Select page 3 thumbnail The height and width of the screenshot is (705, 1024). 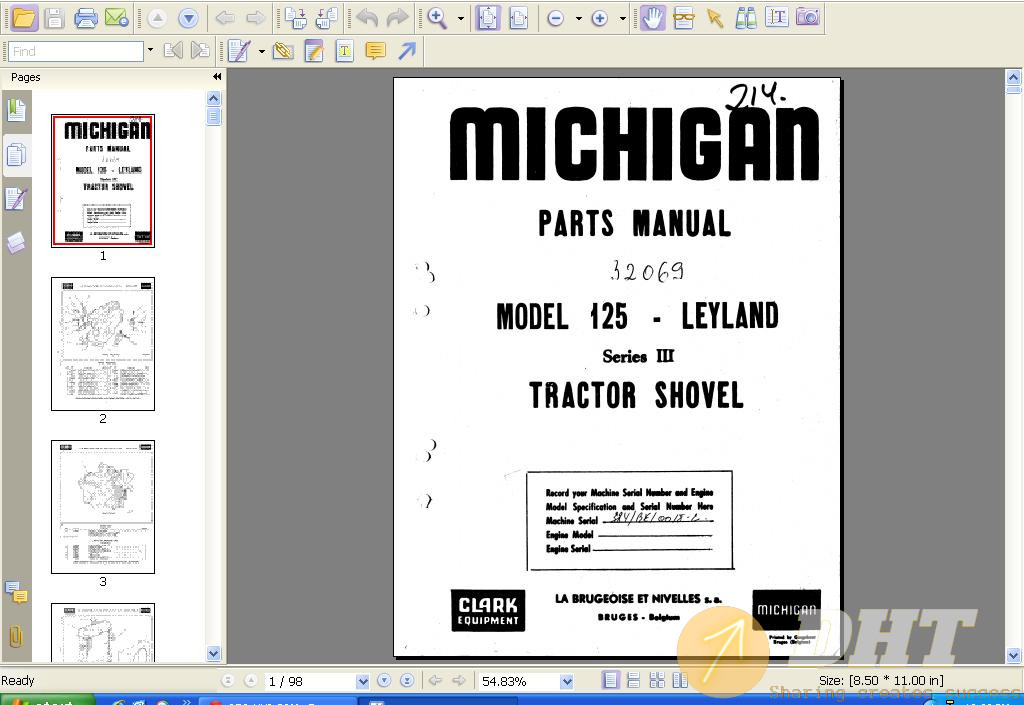(103, 507)
